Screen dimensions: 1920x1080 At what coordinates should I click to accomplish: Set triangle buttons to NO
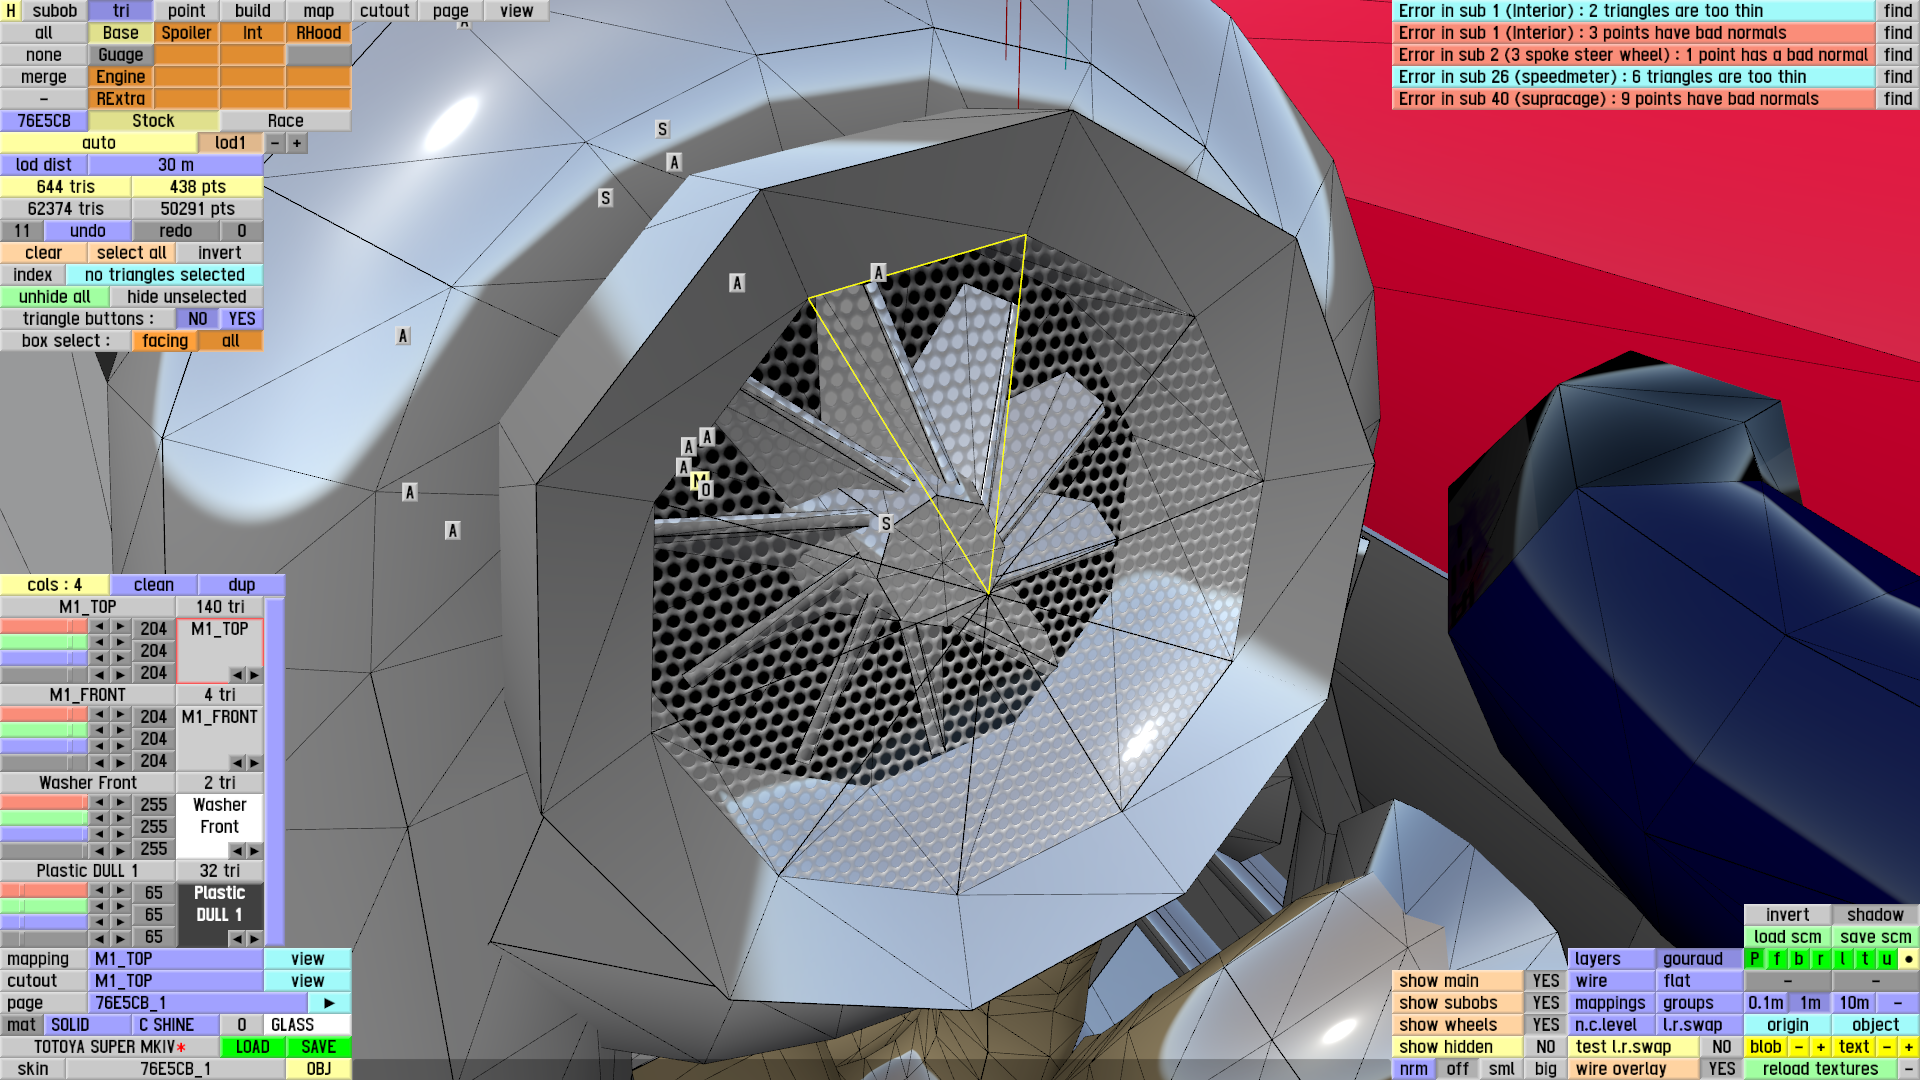click(198, 319)
